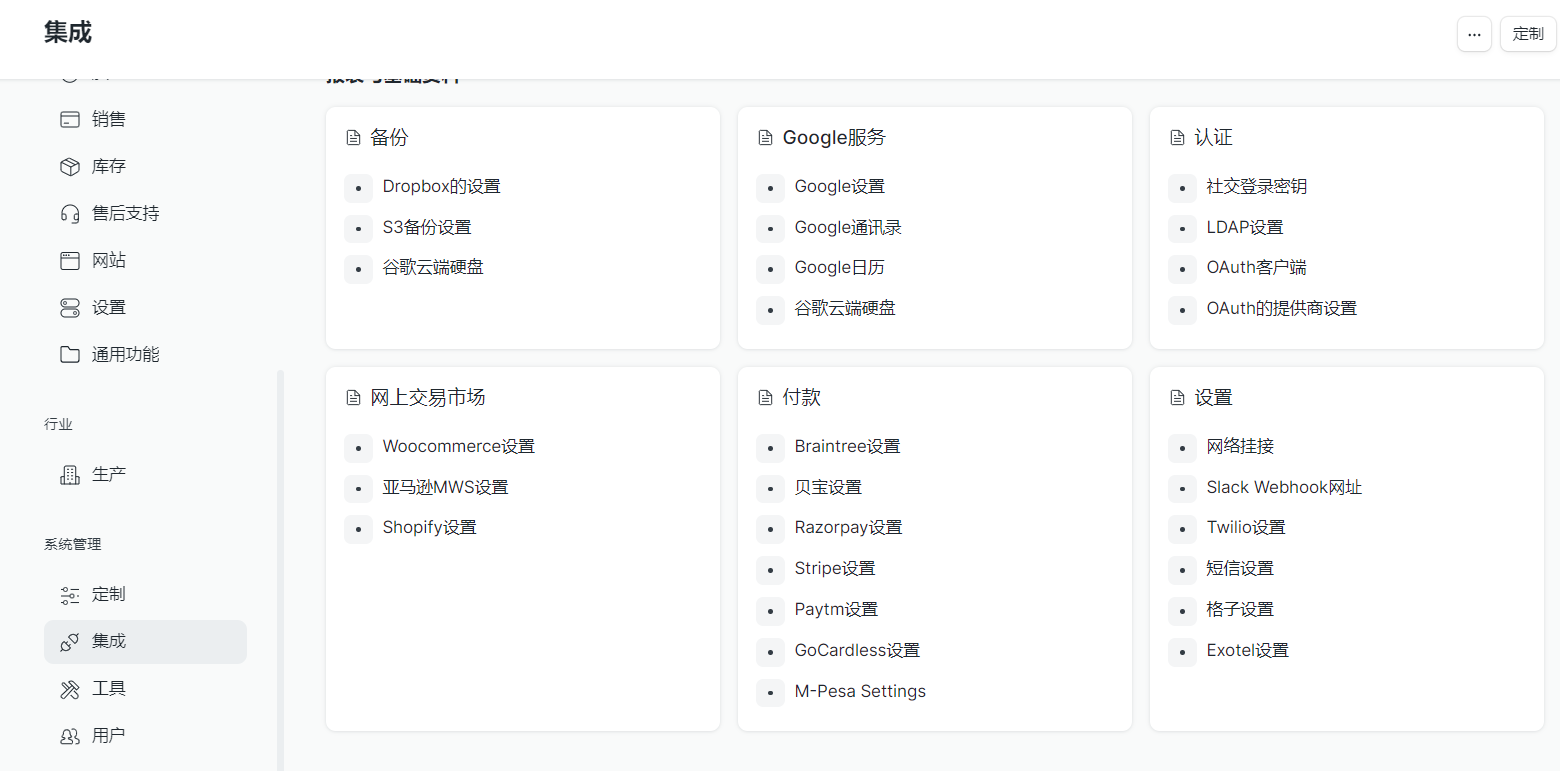Click the 库存 box icon in sidebar
The width and height of the screenshot is (1560, 771).
click(70, 167)
